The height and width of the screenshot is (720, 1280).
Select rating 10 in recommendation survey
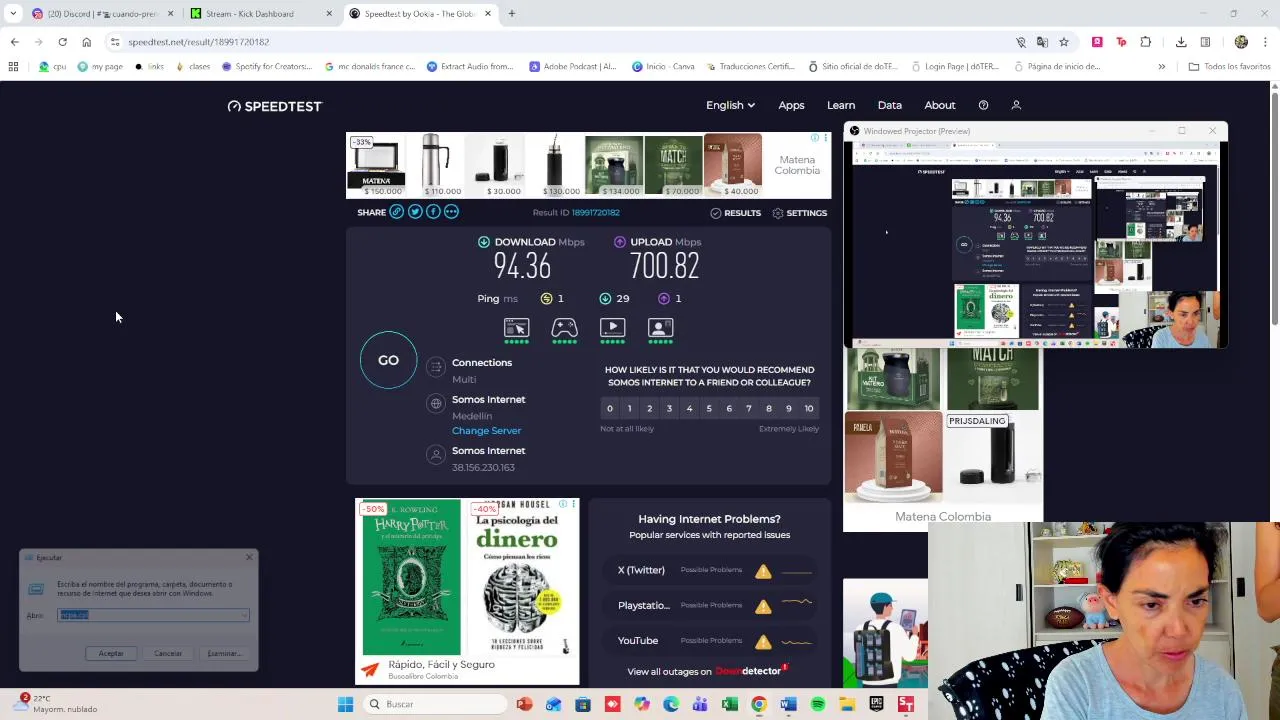coord(809,408)
